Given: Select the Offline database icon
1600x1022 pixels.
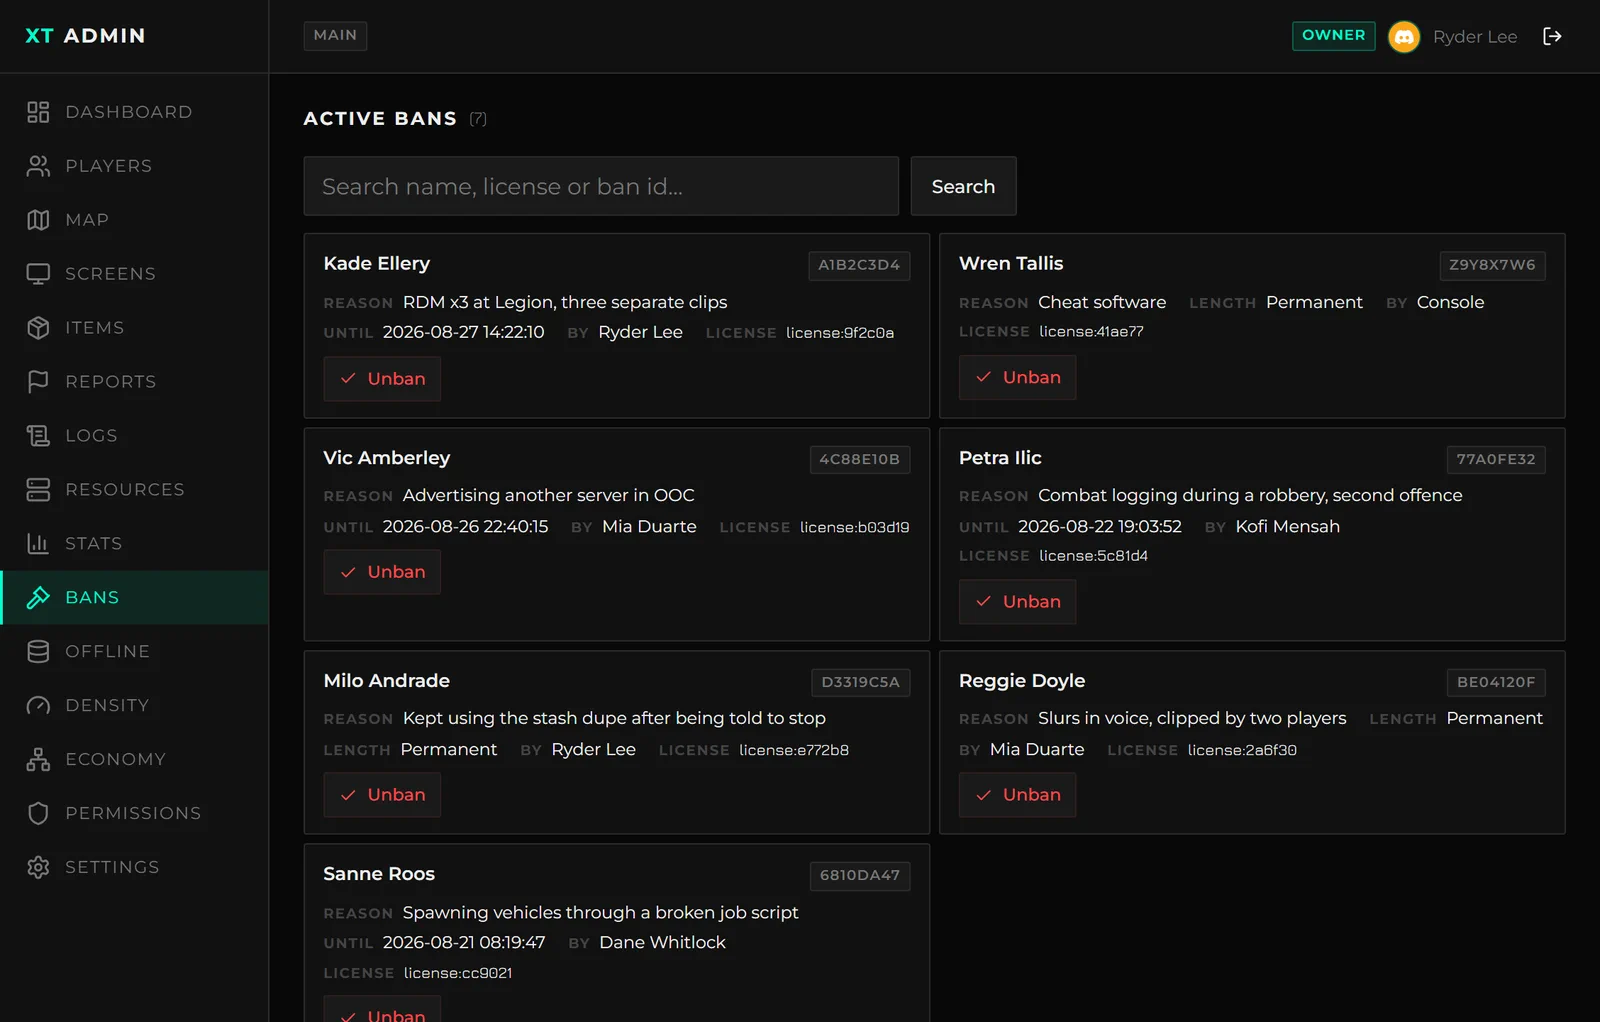Looking at the screenshot, I should click(x=38, y=652).
